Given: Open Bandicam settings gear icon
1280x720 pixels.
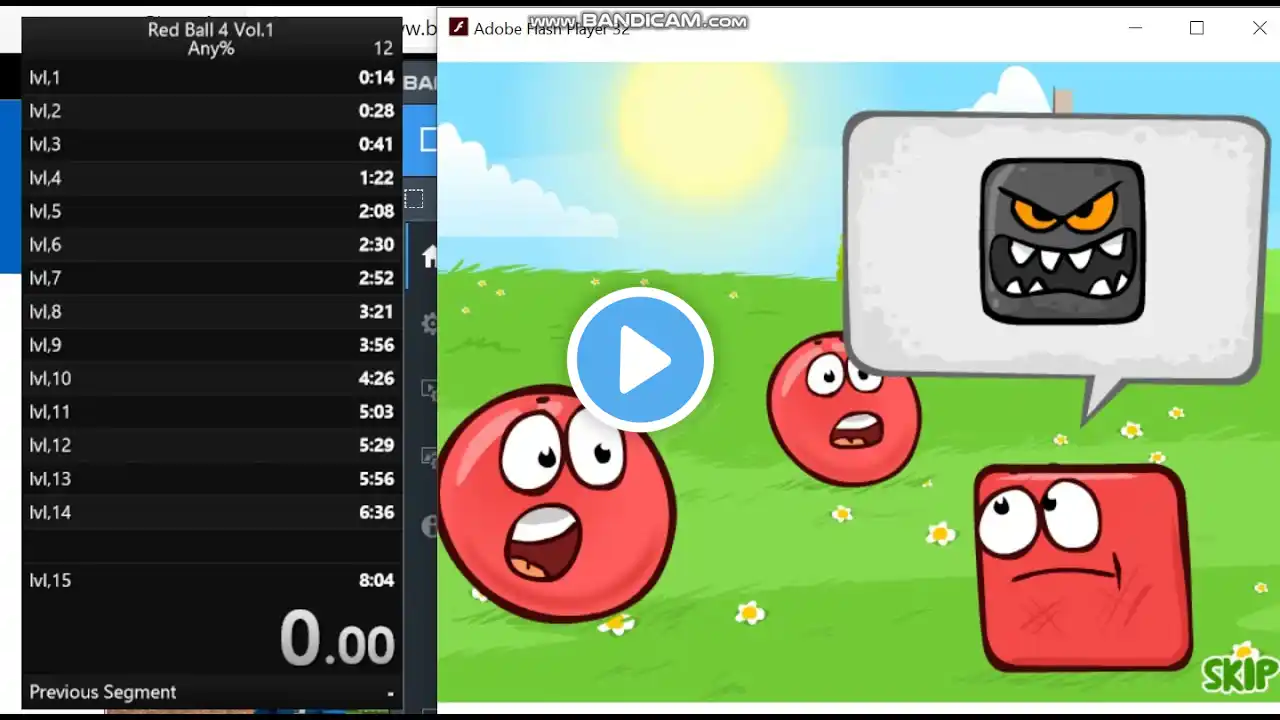Looking at the screenshot, I should (430, 323).
